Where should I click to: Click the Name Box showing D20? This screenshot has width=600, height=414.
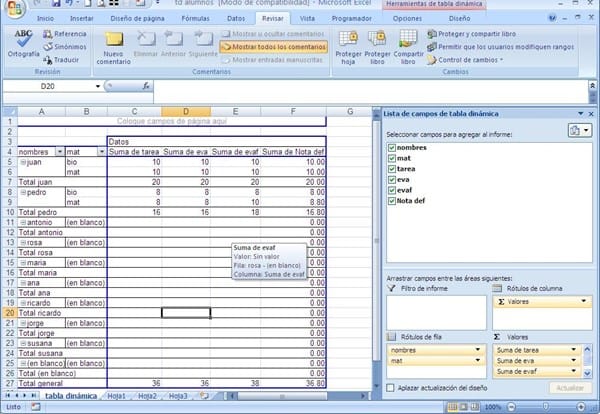(48, 86)
